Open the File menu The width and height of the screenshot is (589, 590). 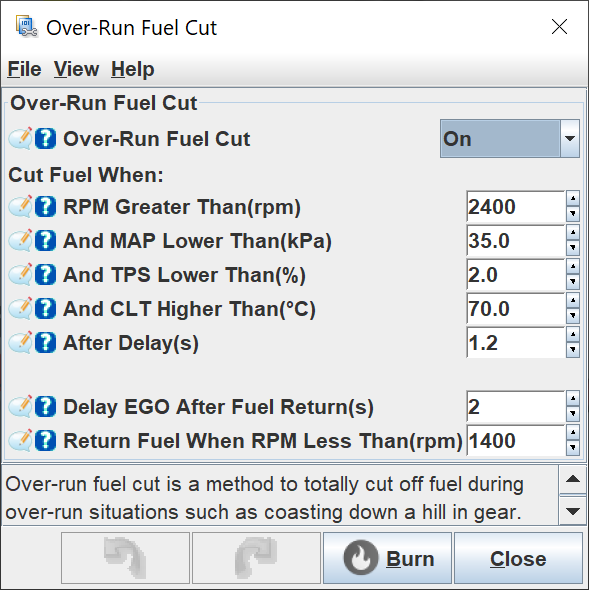(x=24, y=69)
